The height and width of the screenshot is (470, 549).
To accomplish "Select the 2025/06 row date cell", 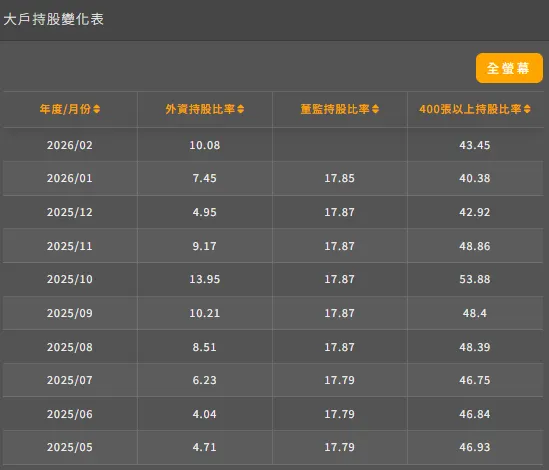I will pyautogui.click(x=70, y=414).
